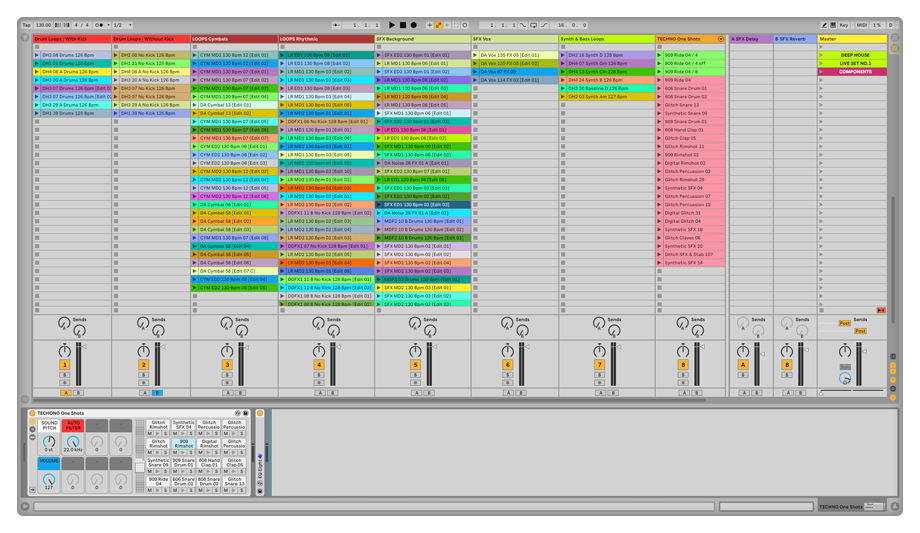The height and width of the screenshot is (533, 920).
Task: Toggle crossfader assign A on track 1
Action: coord(66,393)
